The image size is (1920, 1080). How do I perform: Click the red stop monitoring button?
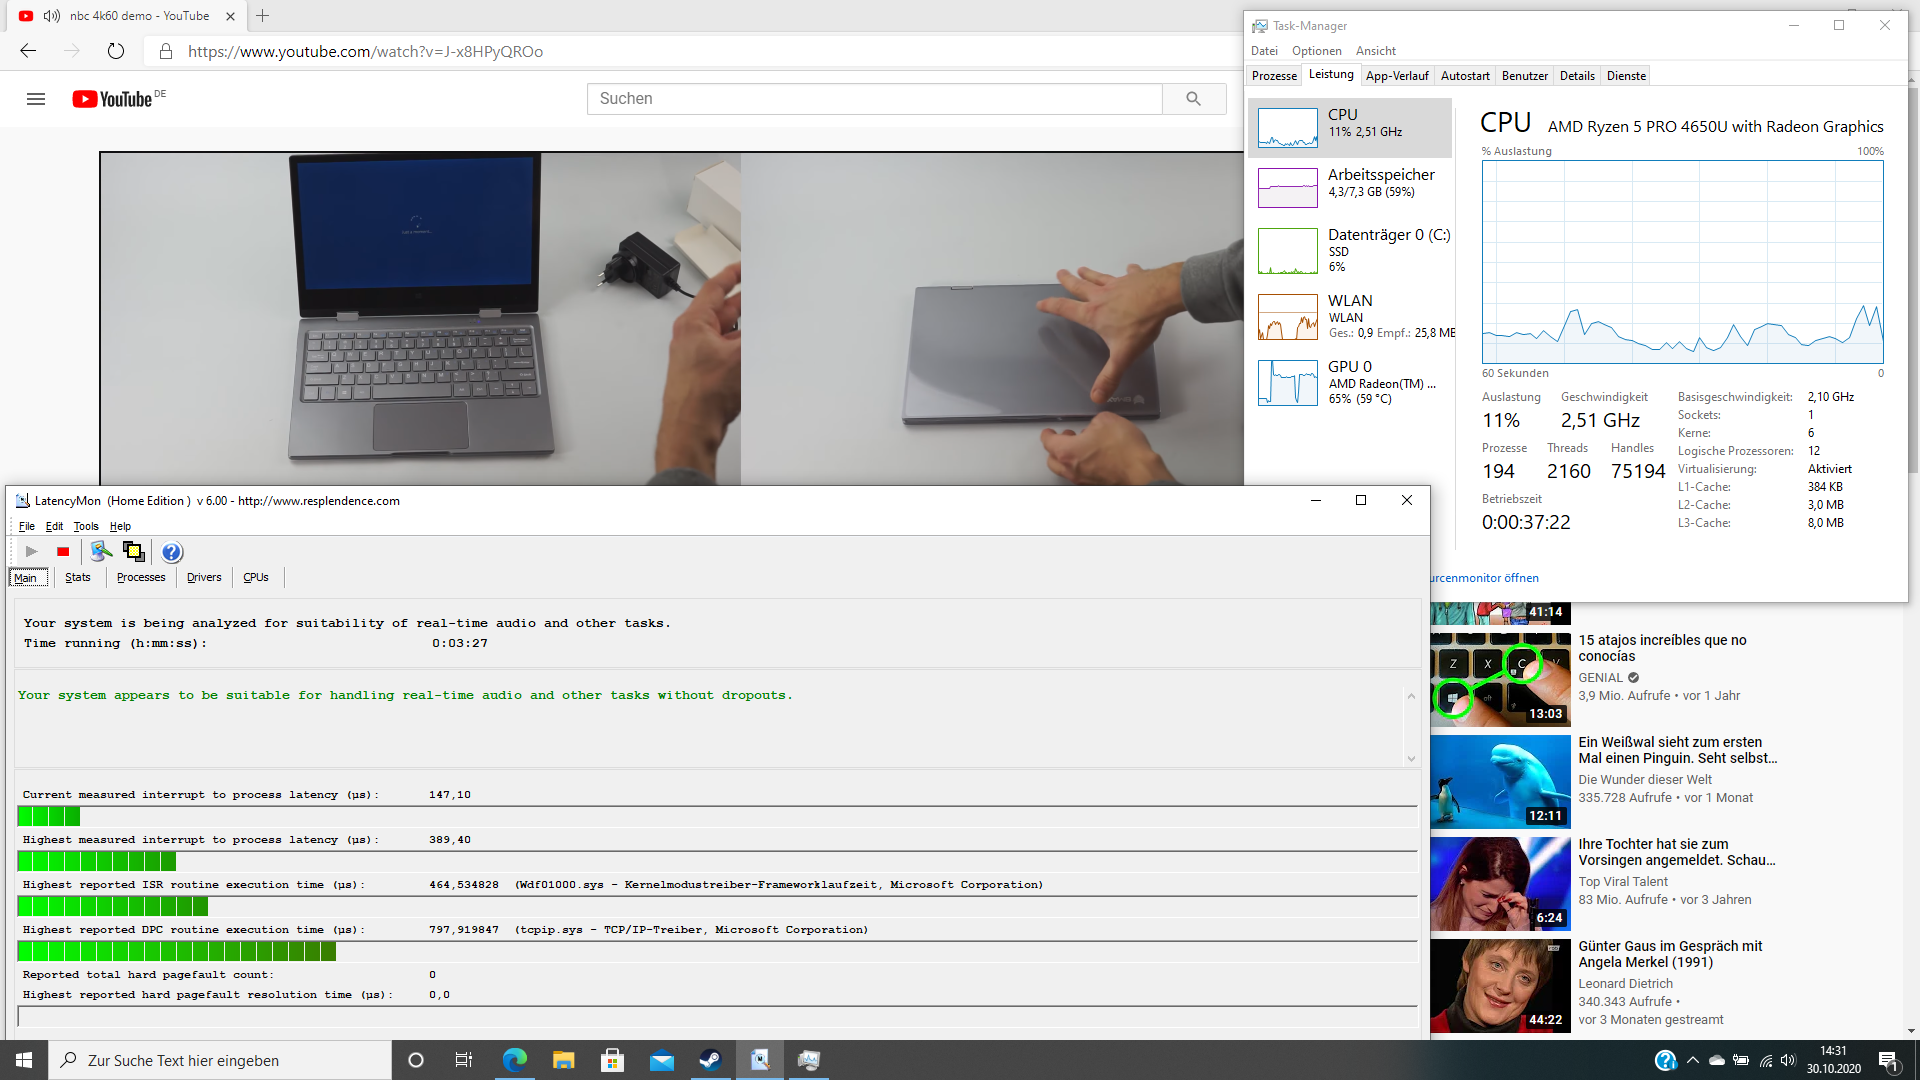[63, 552]
